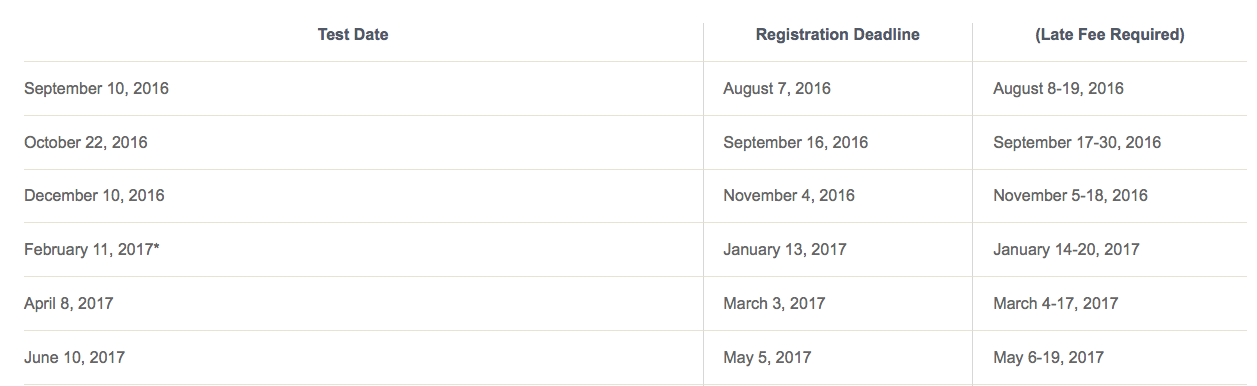The height and width of the screenshot is (386, 1257).
Task: Click the August 7, 2016 registration deadline
Action: 777,88
